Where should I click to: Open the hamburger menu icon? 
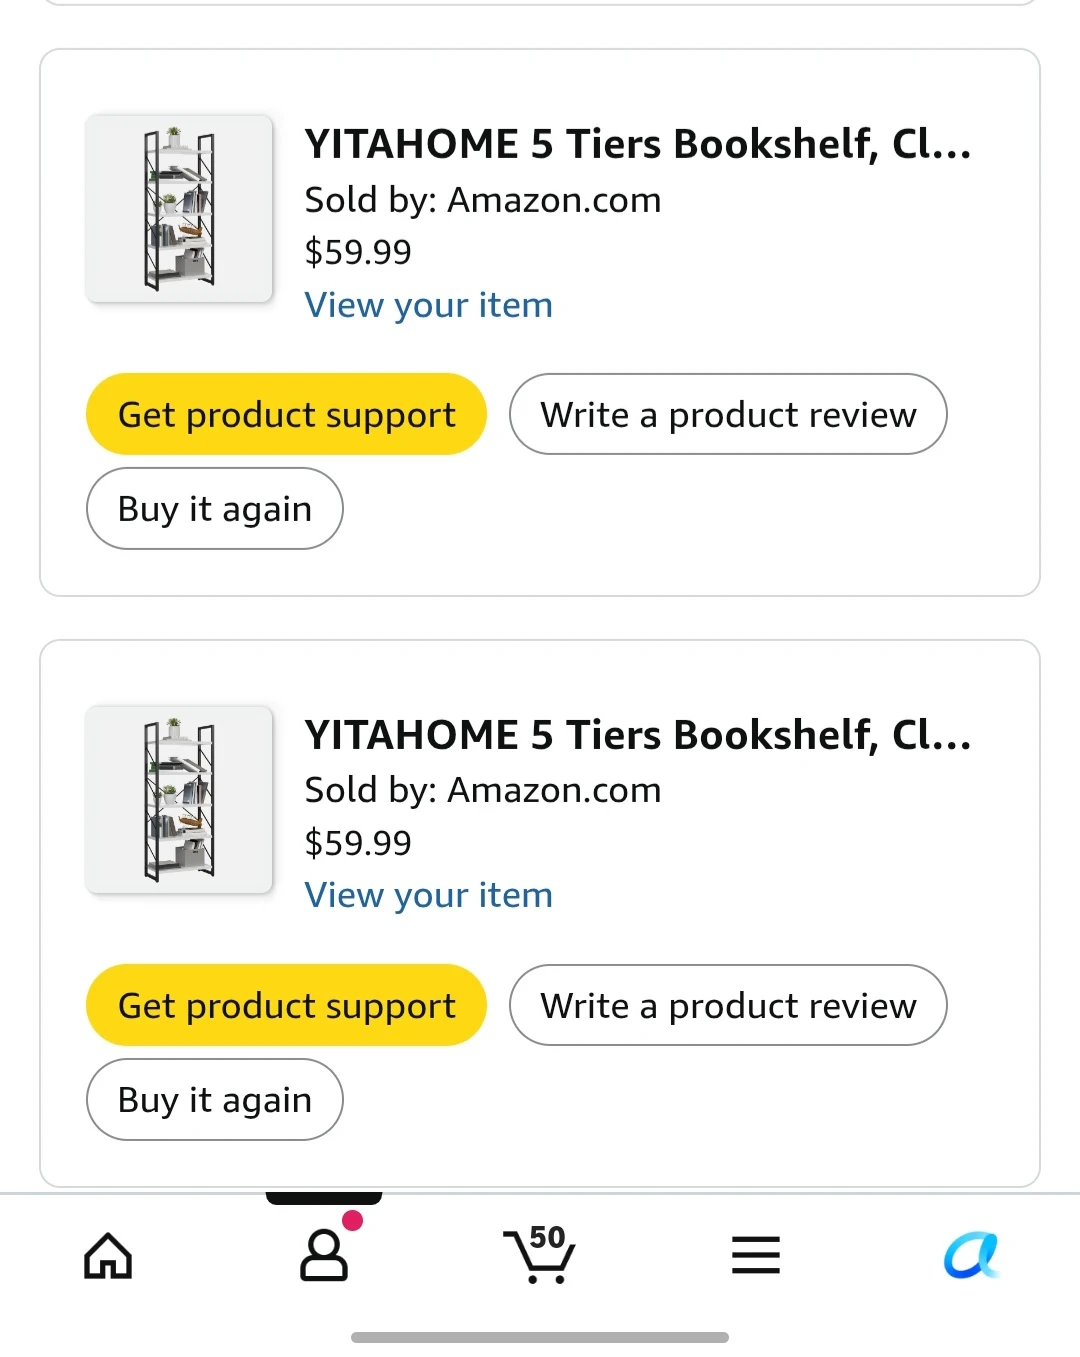point(756,1255)
